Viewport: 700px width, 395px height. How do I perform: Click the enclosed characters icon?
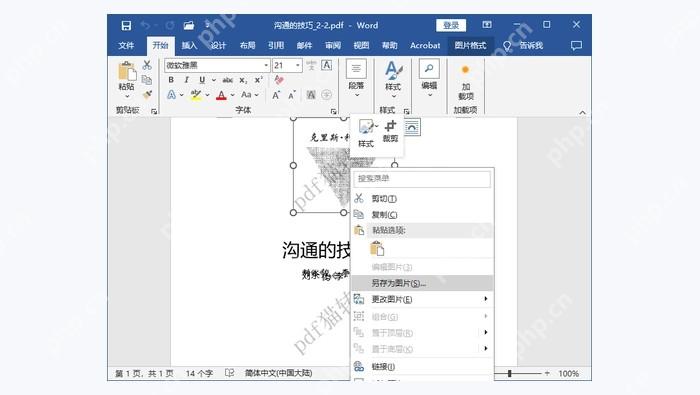pyautogui.click(x=327, y=95)
